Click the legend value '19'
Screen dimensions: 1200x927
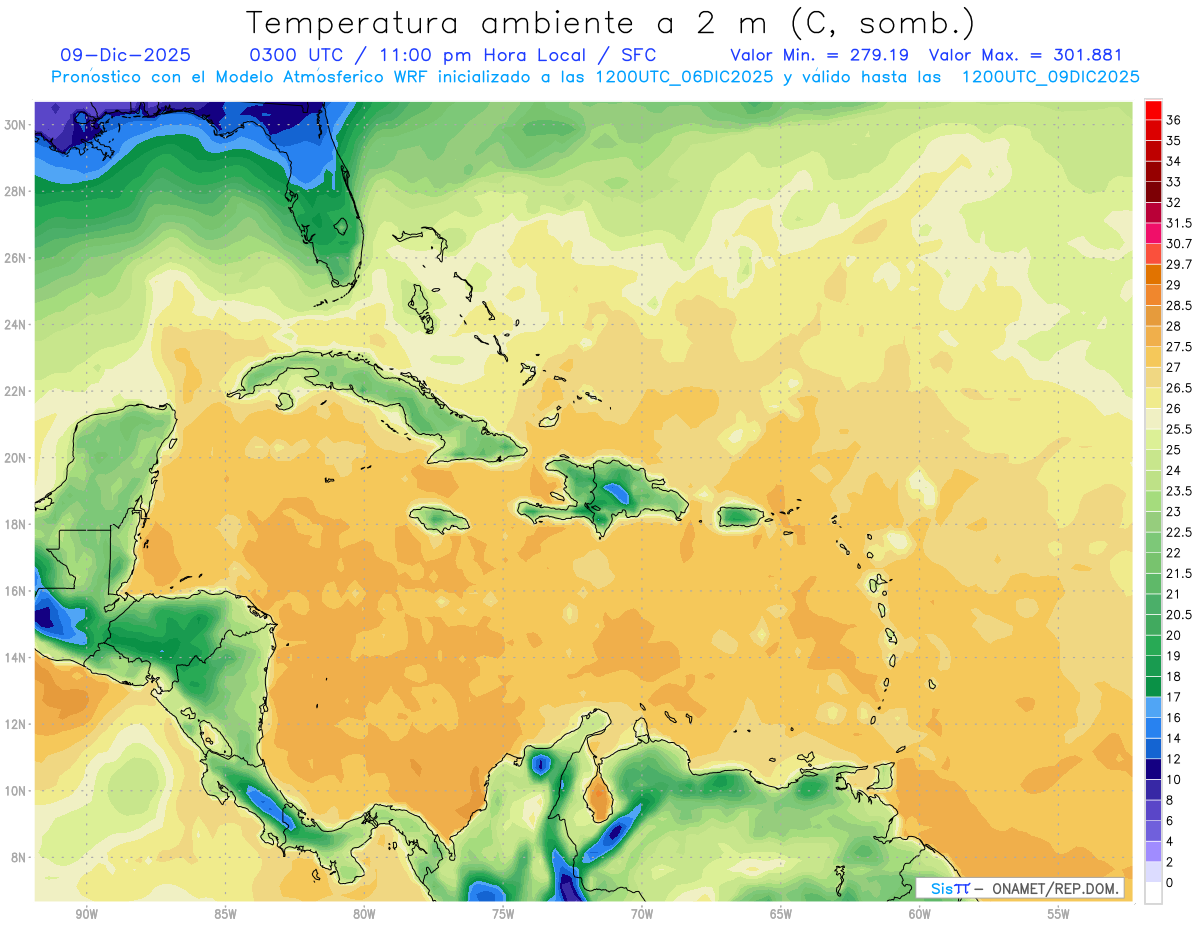(x=1174, y=656)
